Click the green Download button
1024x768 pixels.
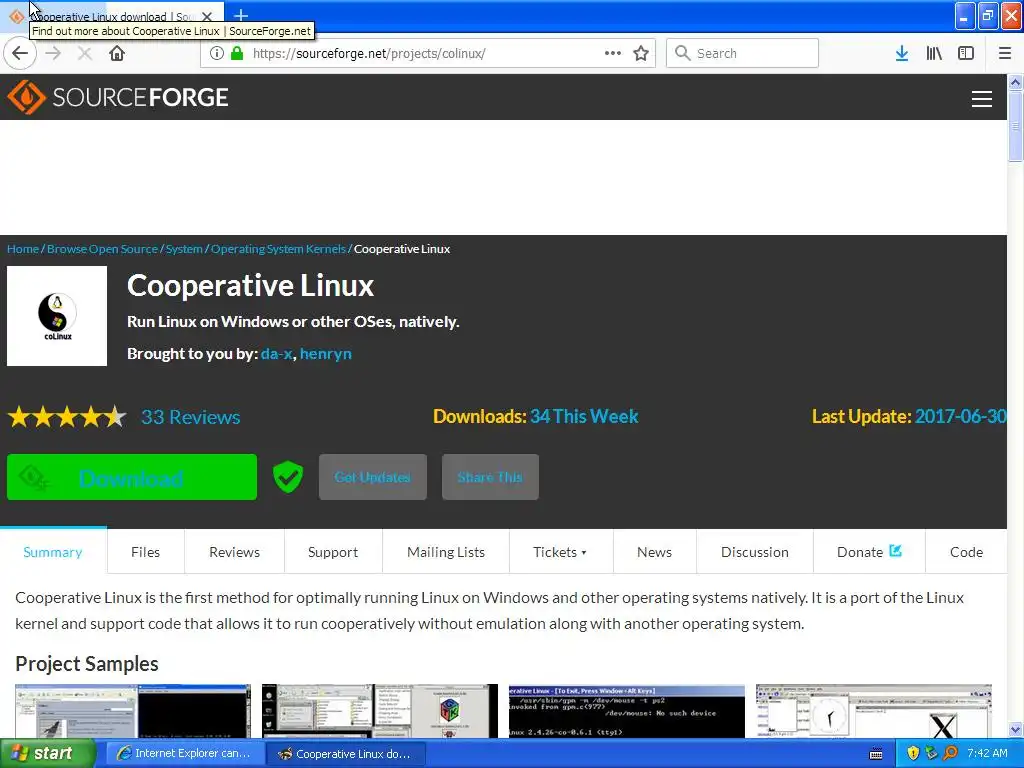tap(132, 477)
